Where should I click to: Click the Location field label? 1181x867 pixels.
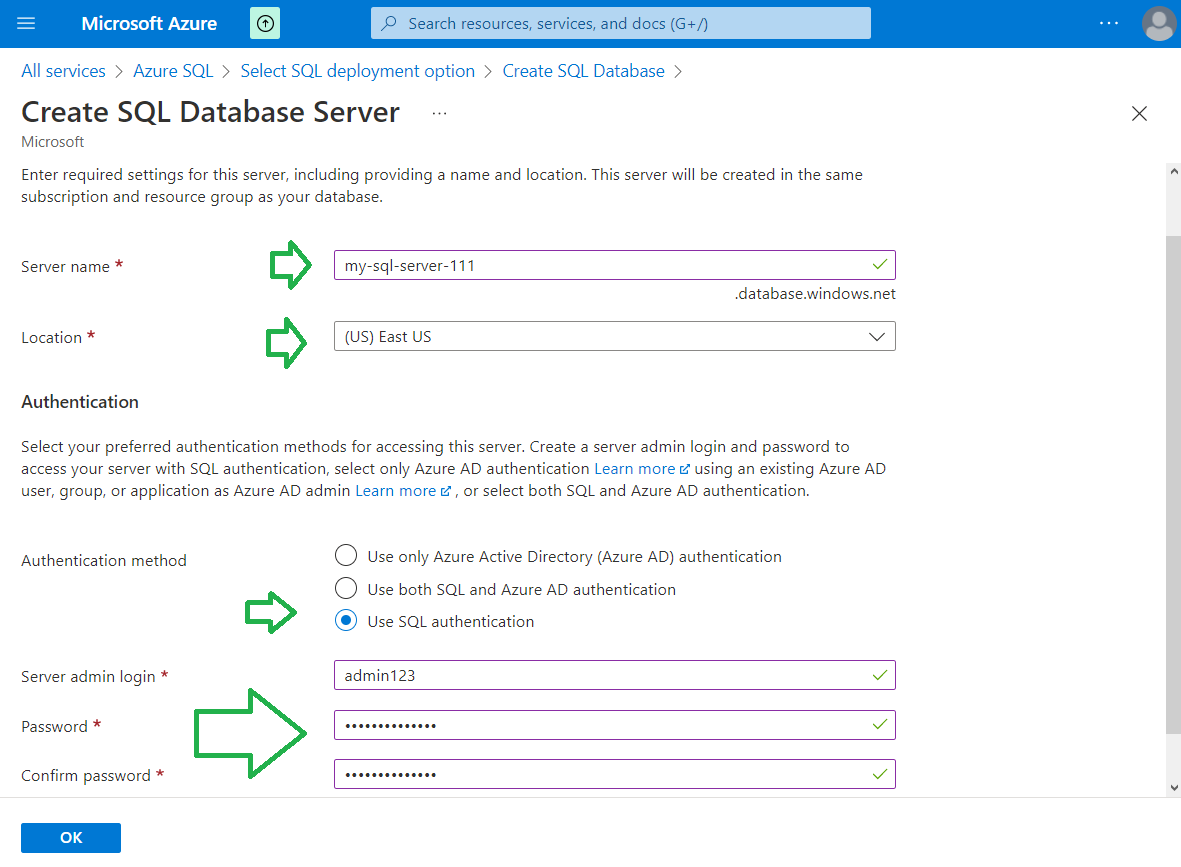pyautogui.click(x=51, y=337)
